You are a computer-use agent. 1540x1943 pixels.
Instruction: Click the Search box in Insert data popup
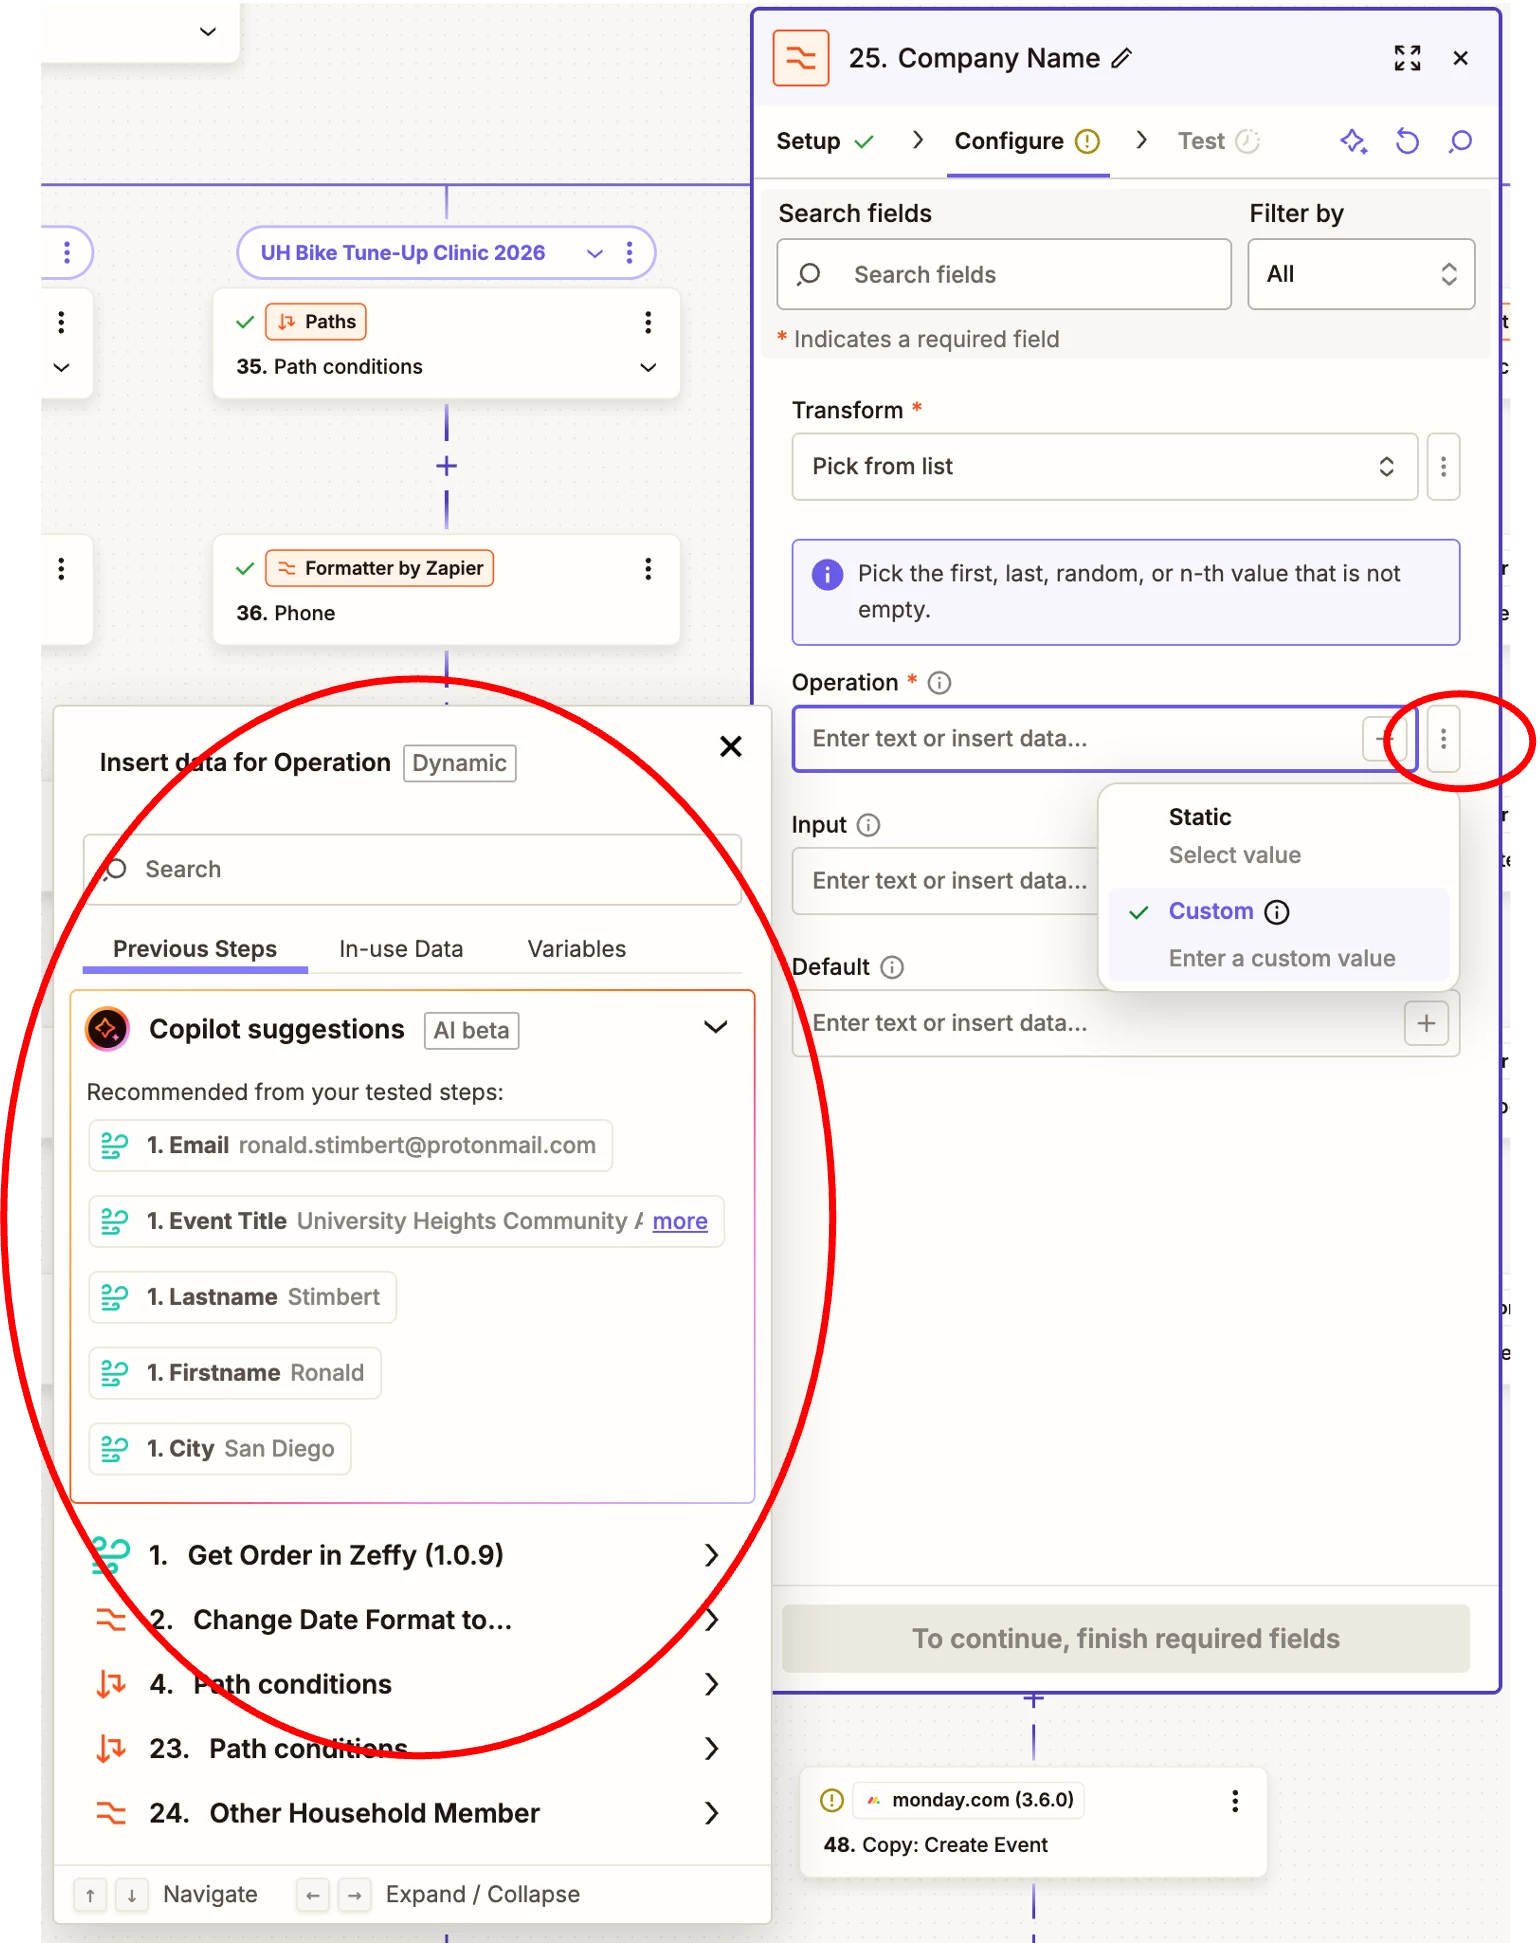[412, 869]
